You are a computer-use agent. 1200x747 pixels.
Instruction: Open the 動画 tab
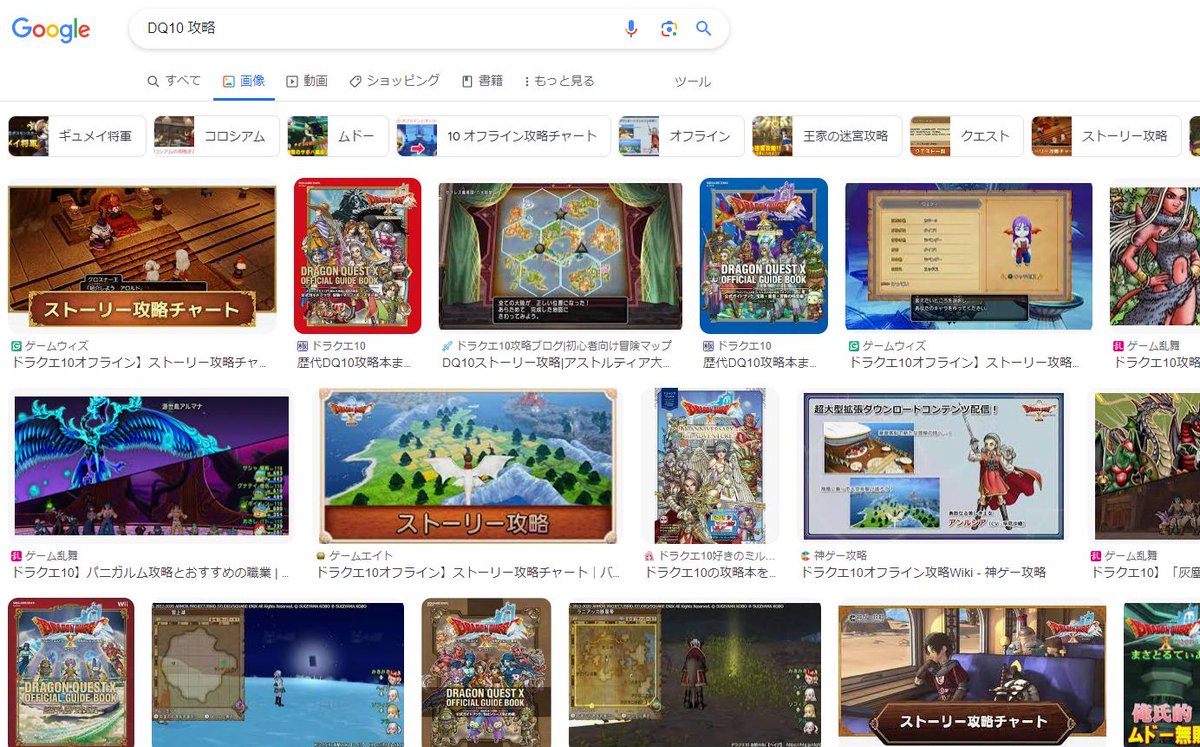tap(307, 81)
